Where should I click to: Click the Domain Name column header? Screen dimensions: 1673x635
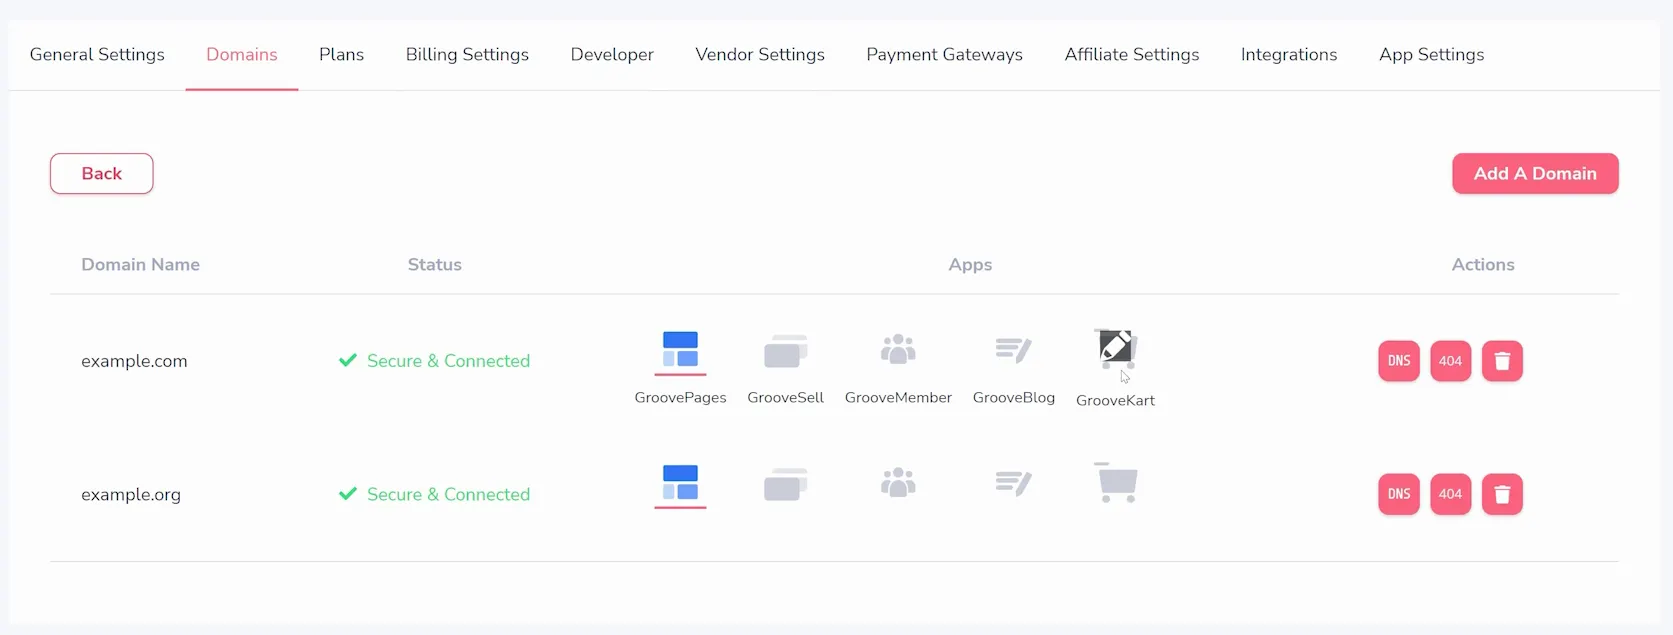(140, 264)
